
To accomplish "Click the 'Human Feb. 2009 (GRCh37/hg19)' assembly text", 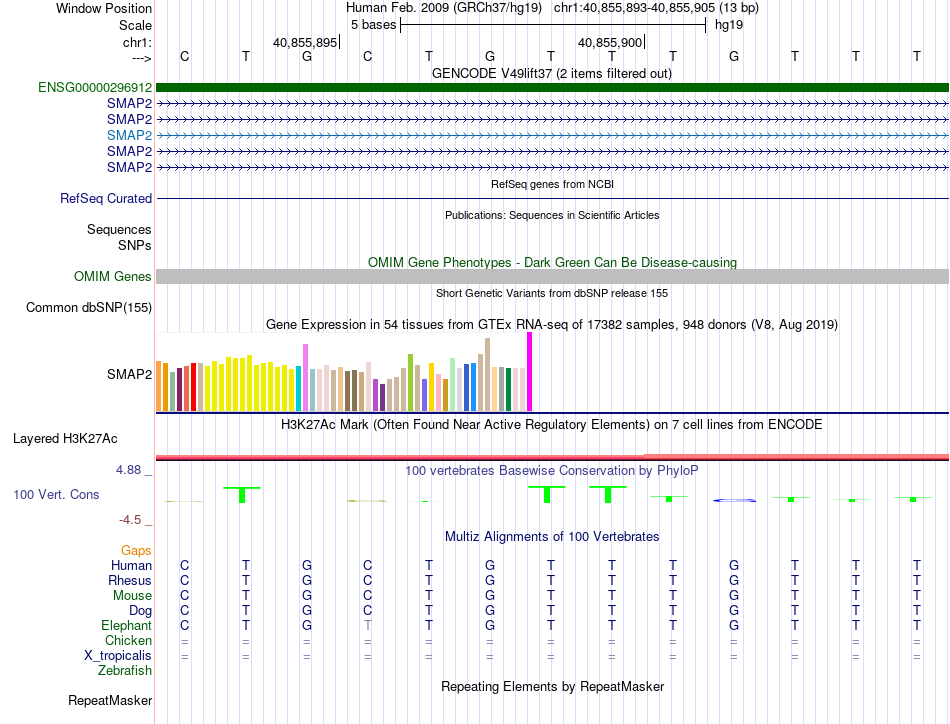I will pyautogui.click(x=443, y=8).
